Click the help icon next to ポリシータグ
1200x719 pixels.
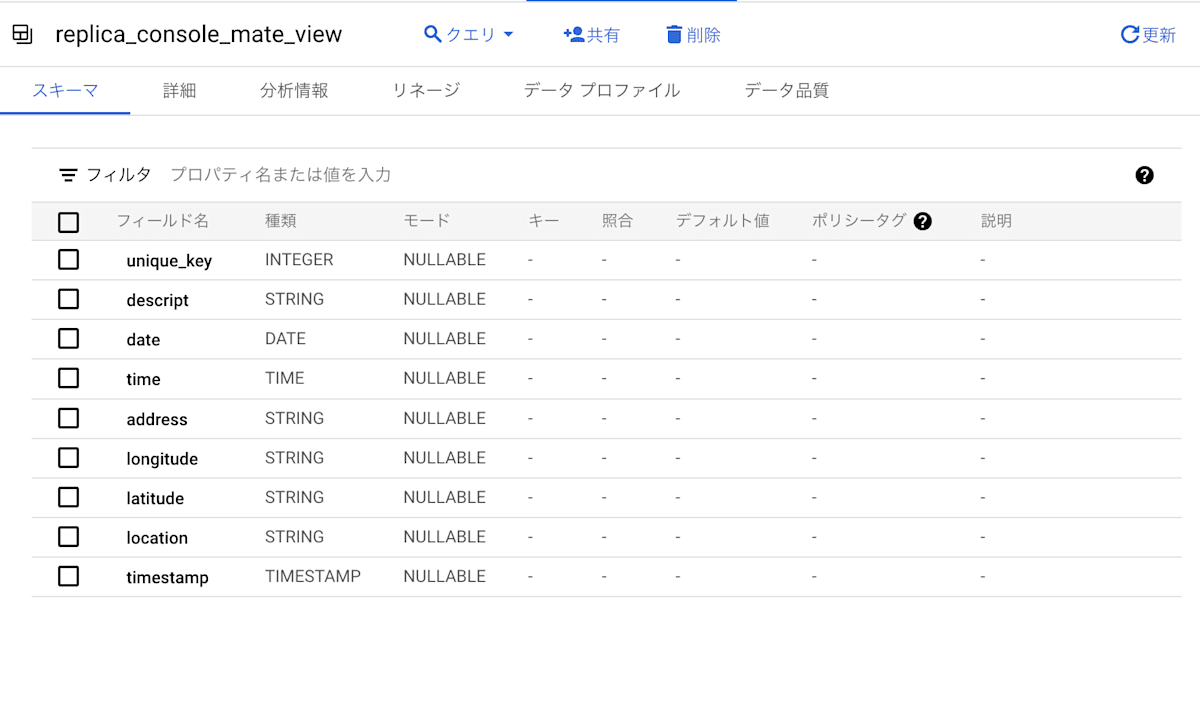click(x=923, y=221)
